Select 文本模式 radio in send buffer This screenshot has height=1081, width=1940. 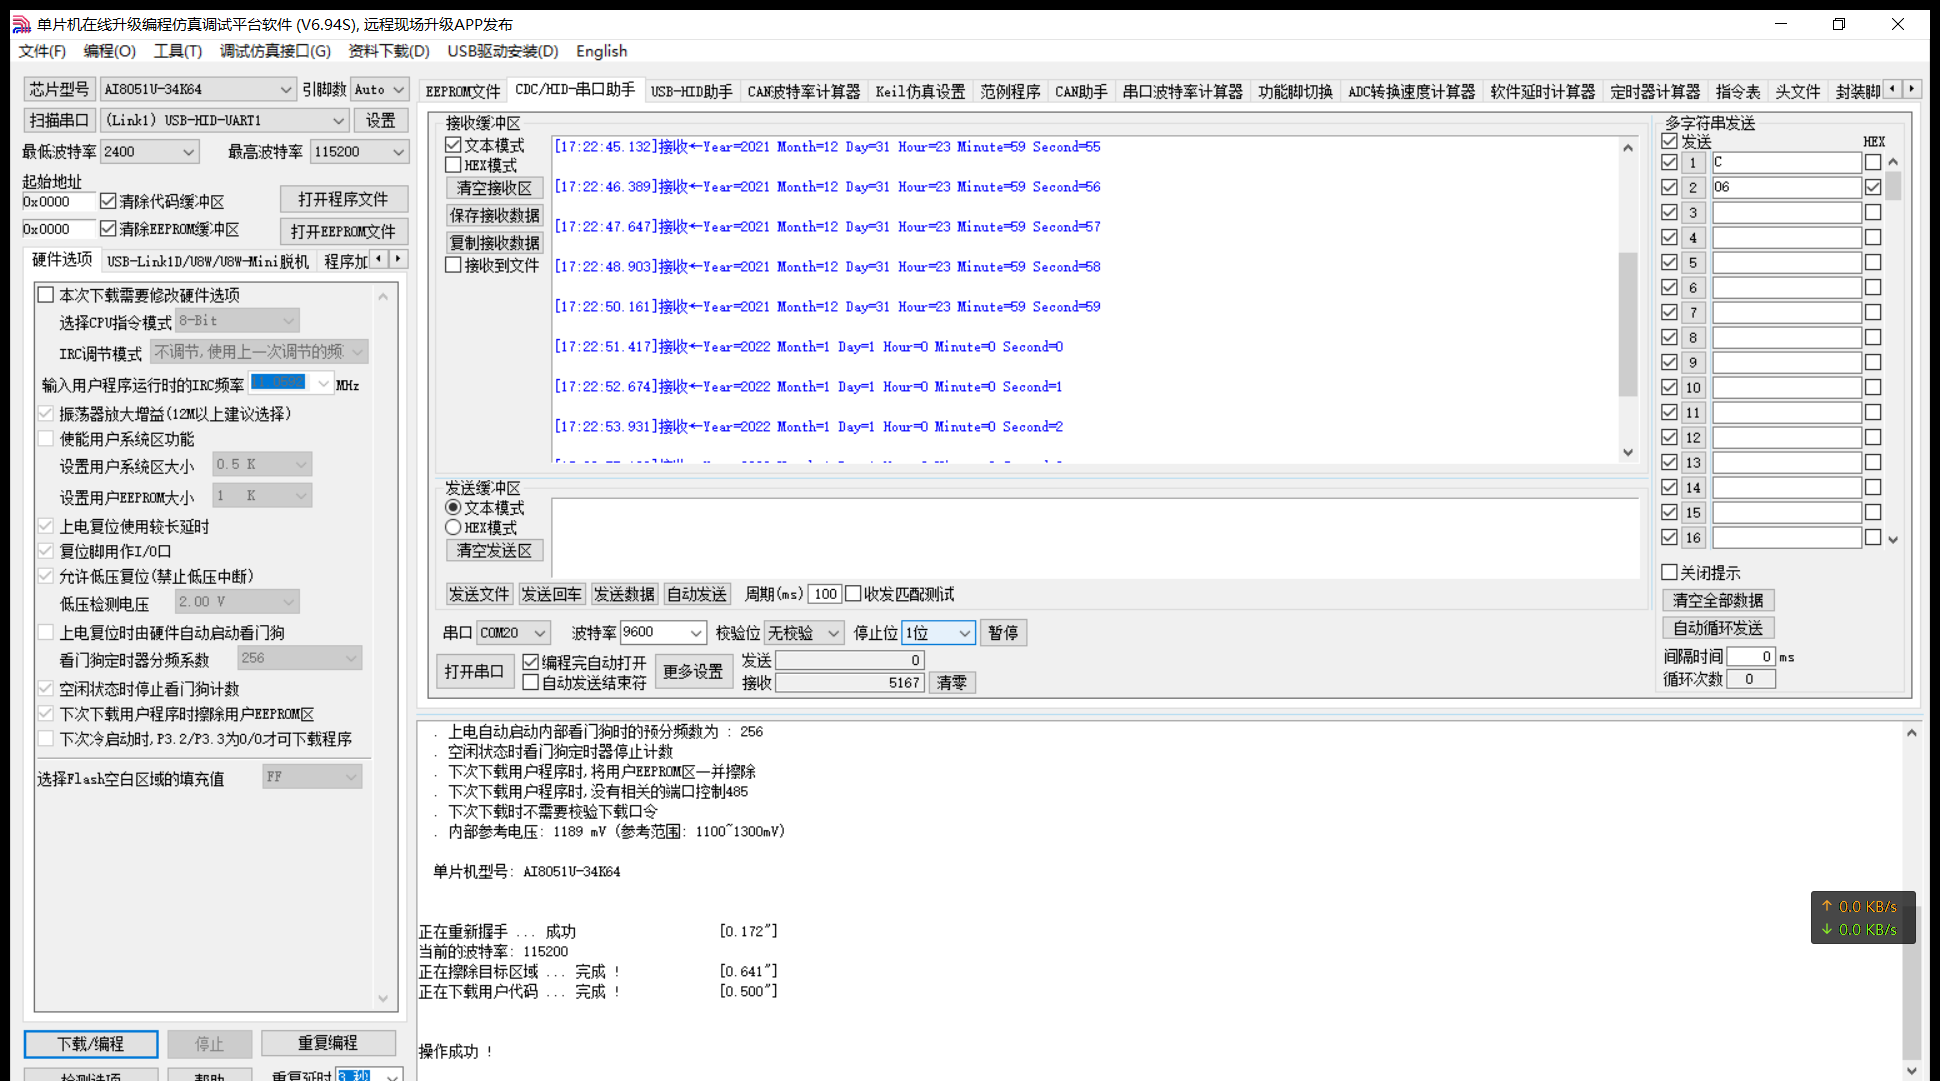click(453, 507)
